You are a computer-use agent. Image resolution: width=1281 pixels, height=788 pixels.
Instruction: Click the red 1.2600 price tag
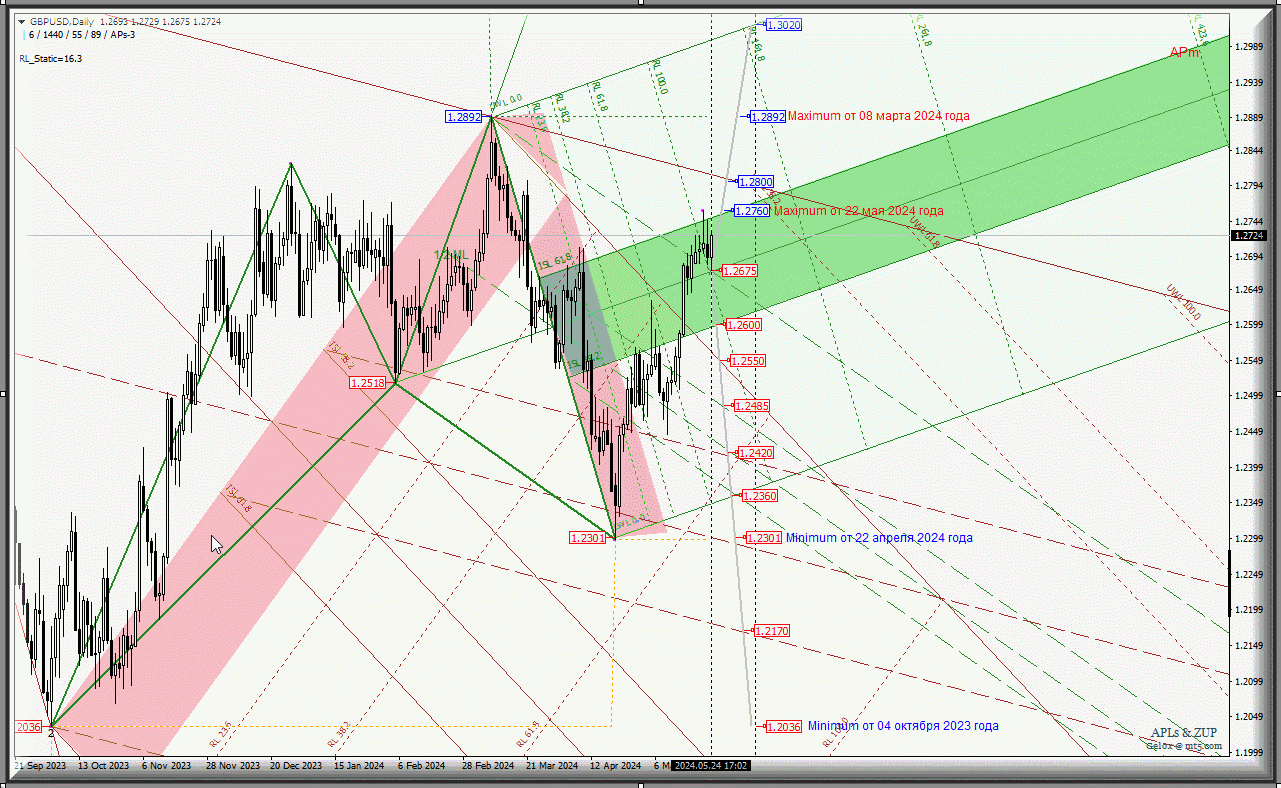744,325
